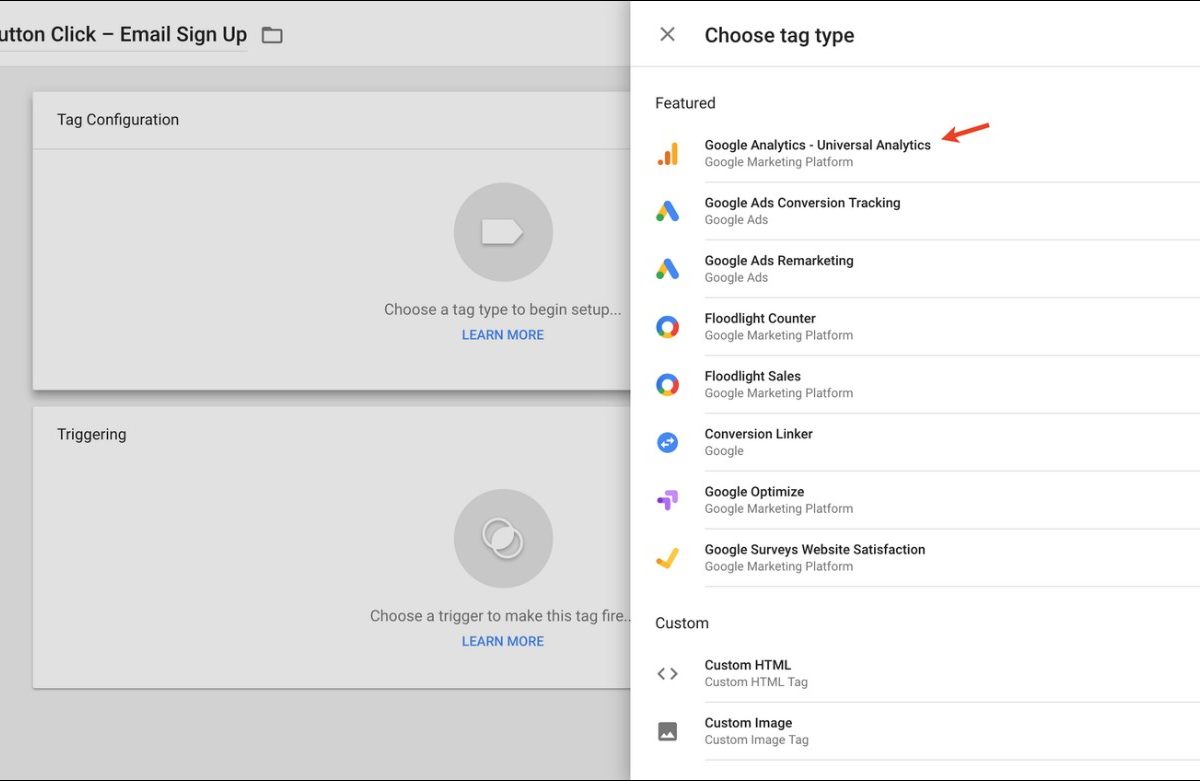Screen dimensions: 1200x781
Task: Pick Custom HTML tag option
Action: tap(747, 665)
